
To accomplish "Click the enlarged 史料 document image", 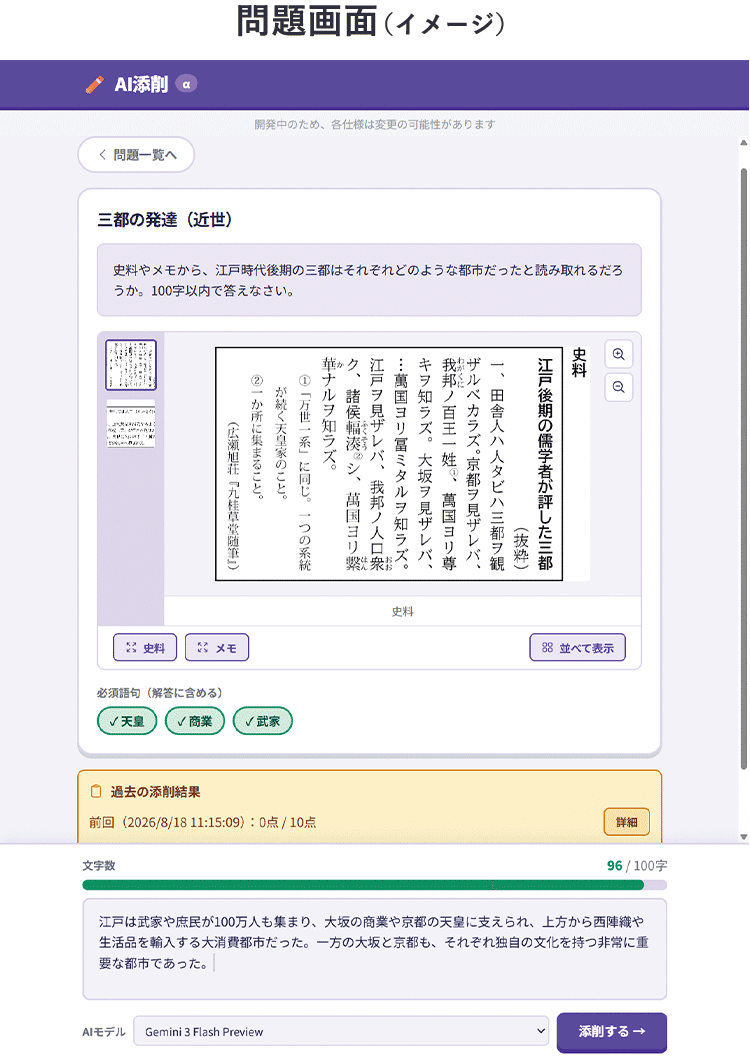I will [402, 464].
